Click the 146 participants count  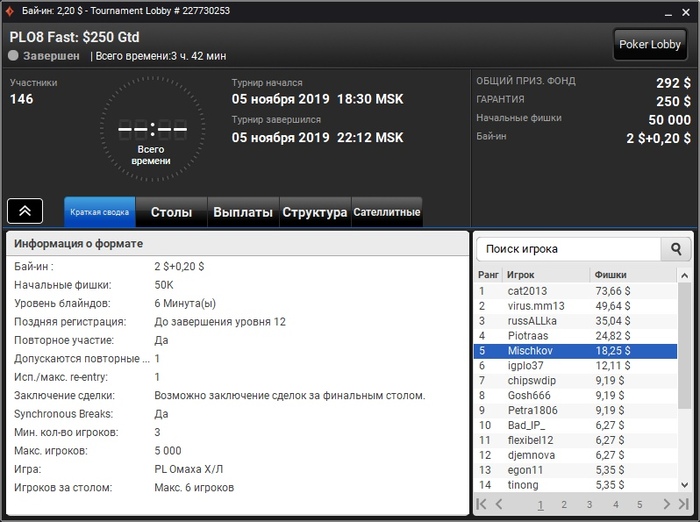pyautogui.click(x=21, y=99)
